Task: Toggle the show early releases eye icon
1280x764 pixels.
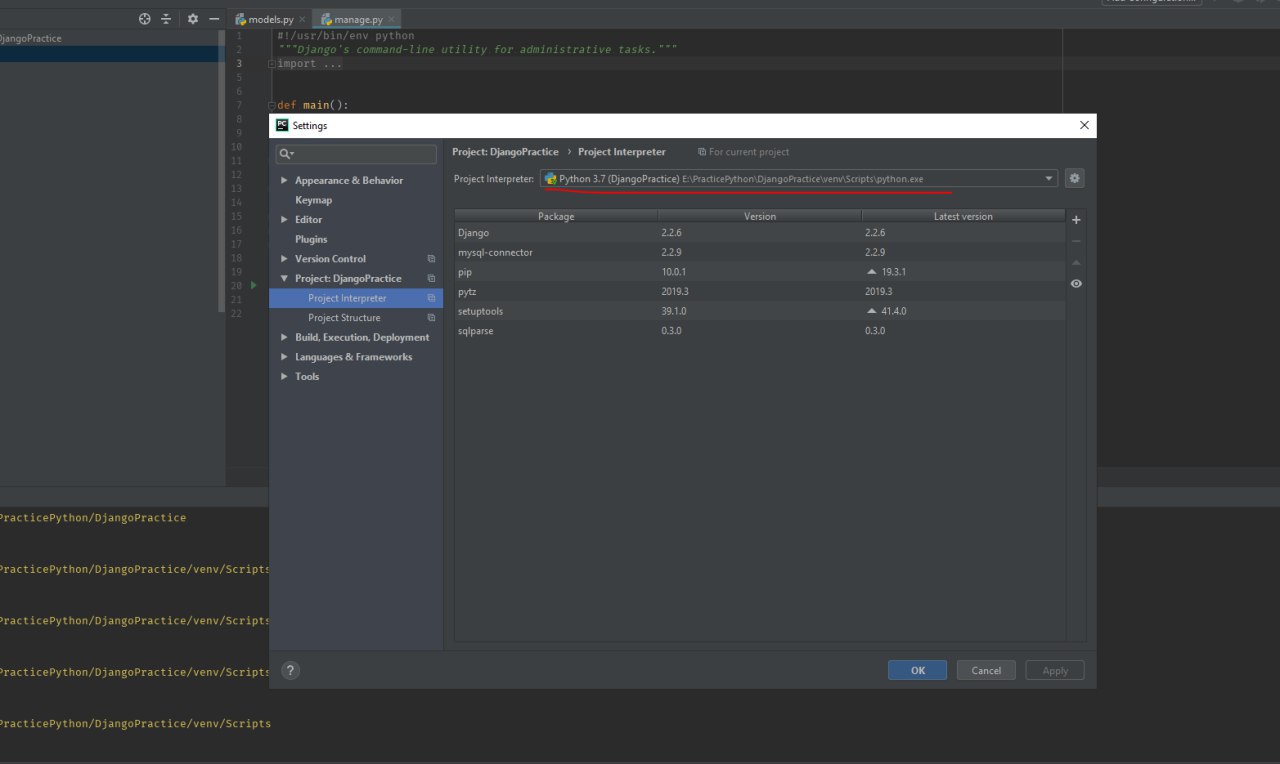Action: click(x=1076, y=284)
